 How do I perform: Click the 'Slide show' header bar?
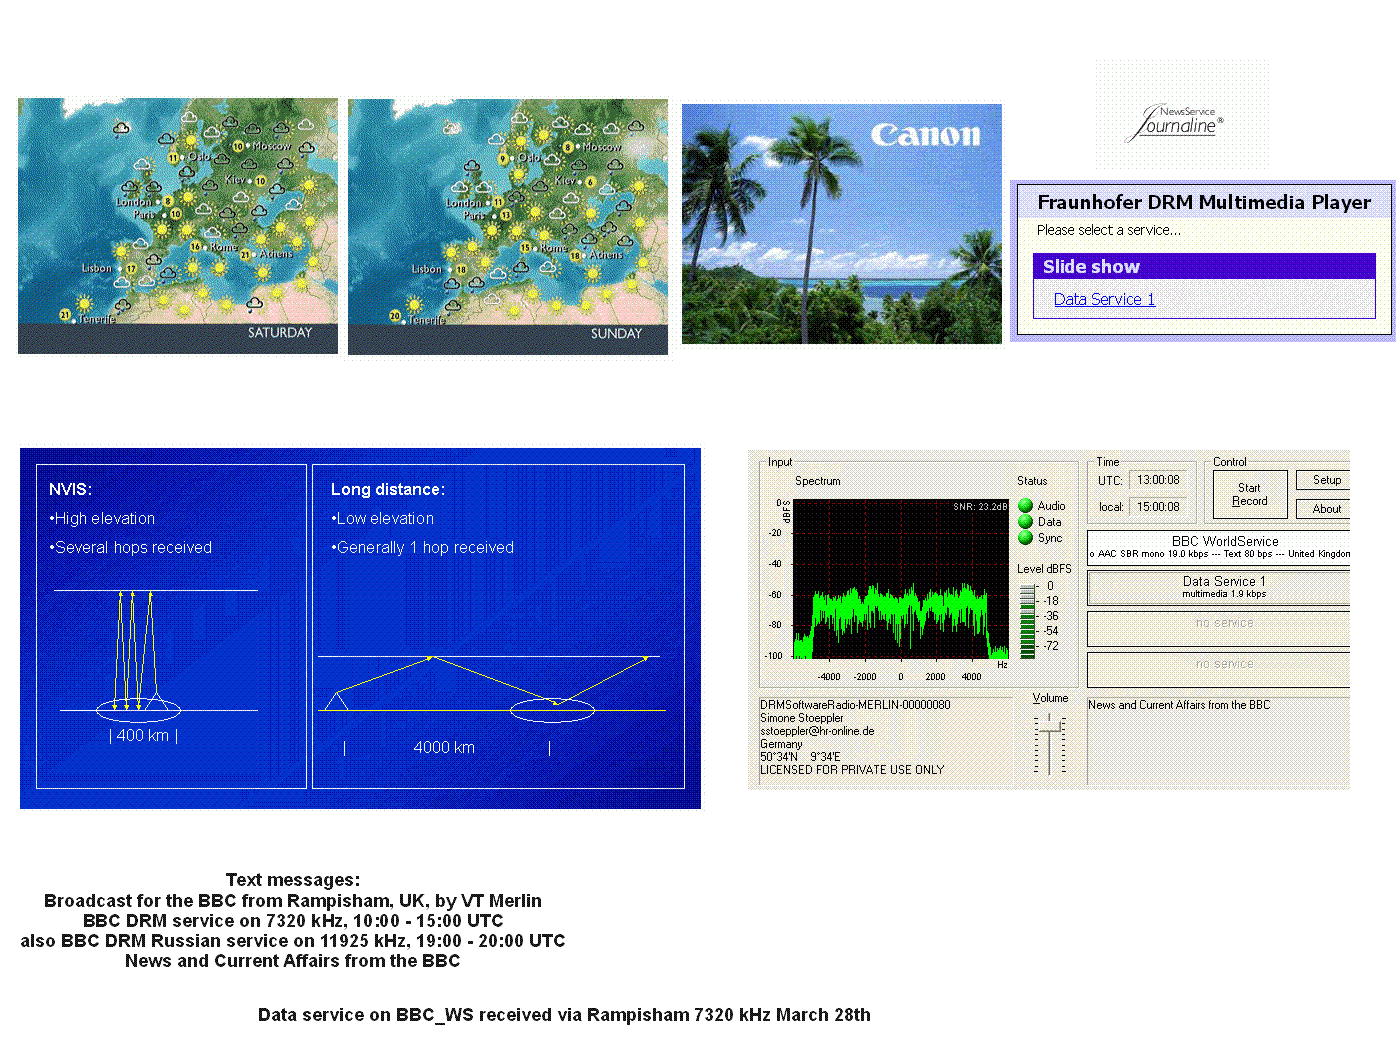coord(1204,267)
